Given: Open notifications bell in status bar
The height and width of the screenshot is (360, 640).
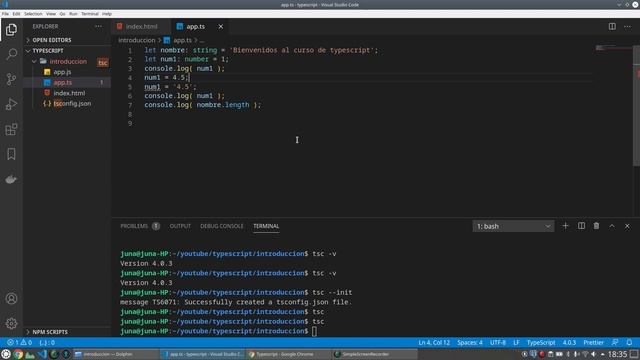Looking at the screenshot, I should point(629,342).
